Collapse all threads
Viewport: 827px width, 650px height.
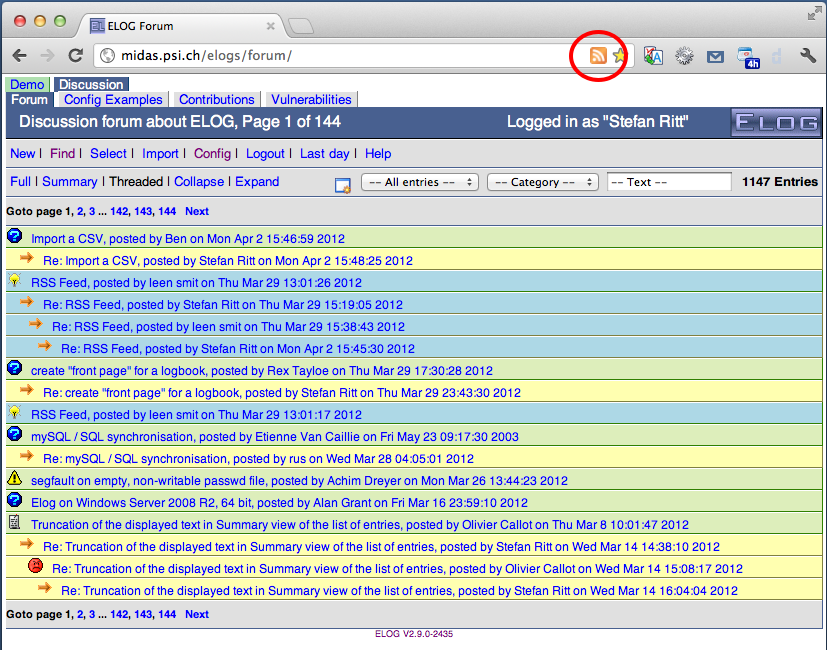tap(199, 181)
